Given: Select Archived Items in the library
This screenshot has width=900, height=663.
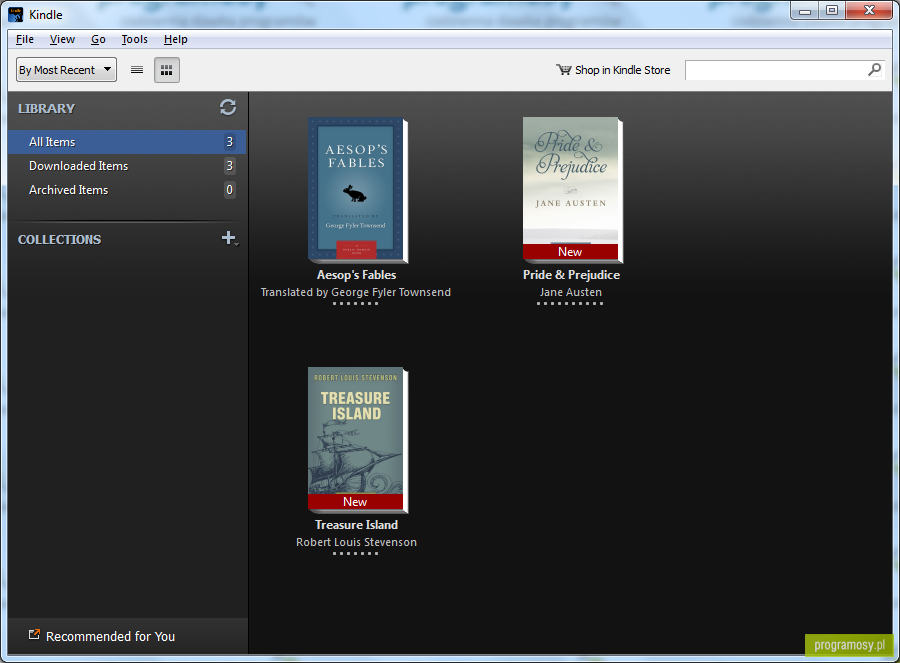Looking at the screenshot, I should (x=127, y=190).
